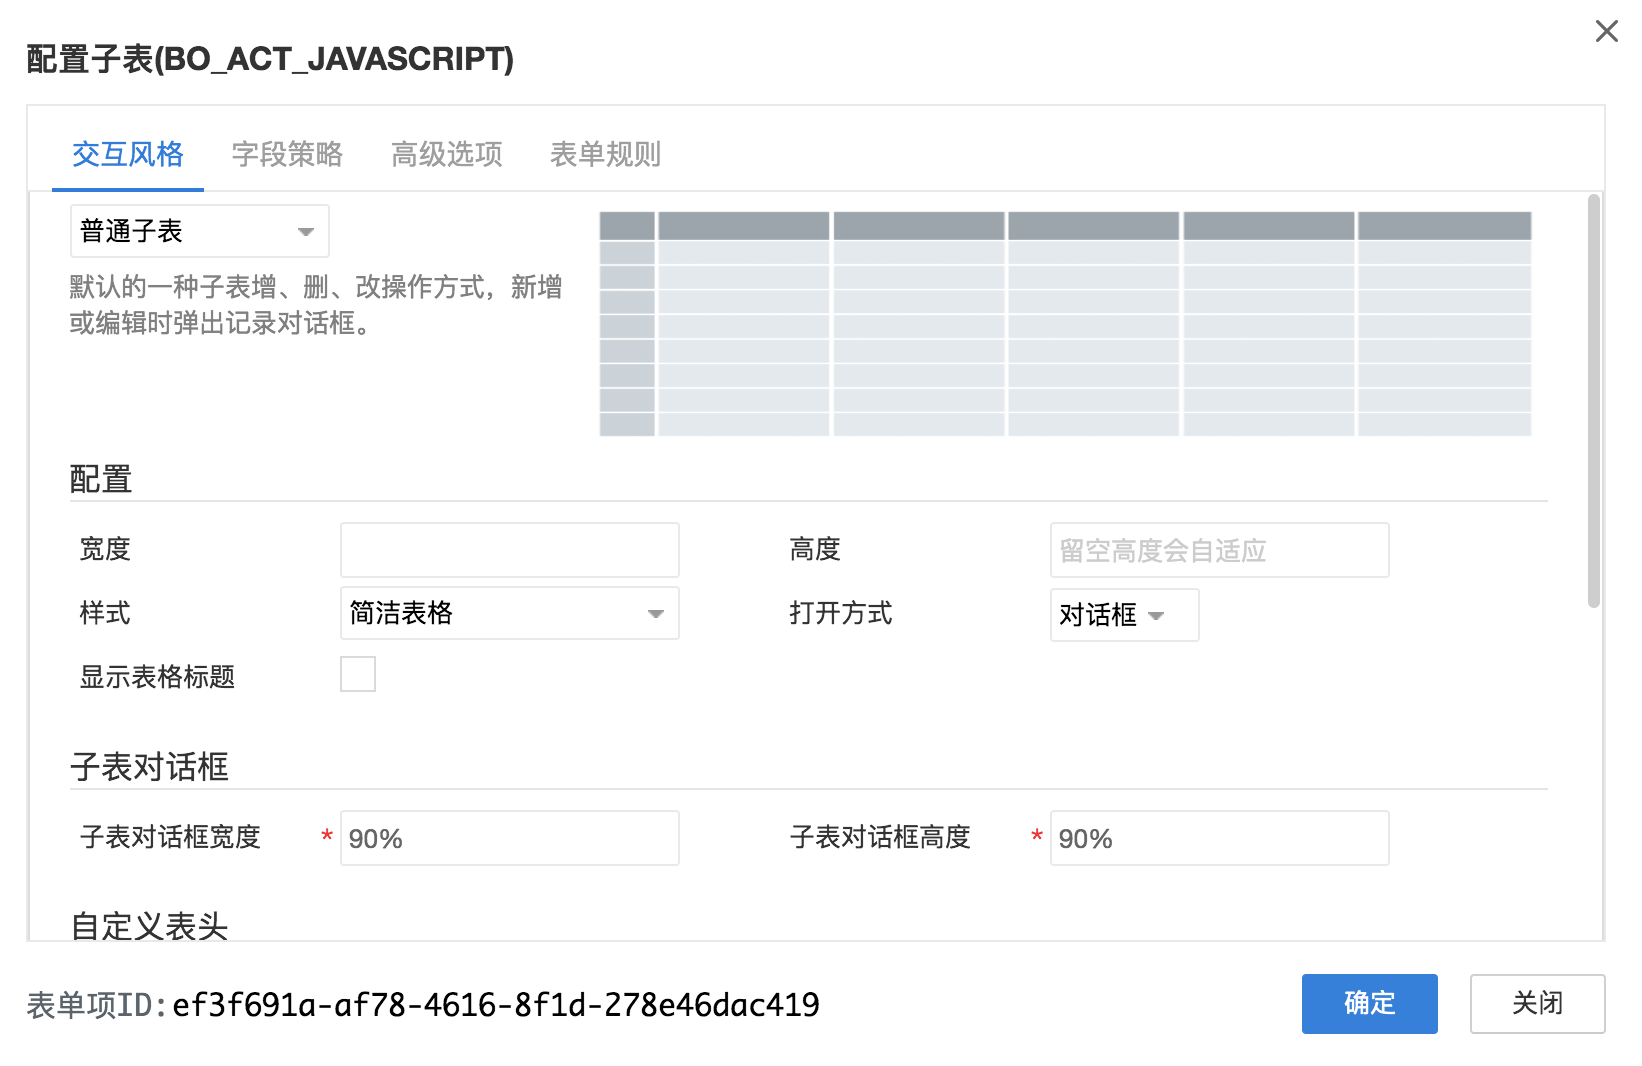
Task: Expand the 普通子表 type dropdown
Action: click(x=199, y=232)
